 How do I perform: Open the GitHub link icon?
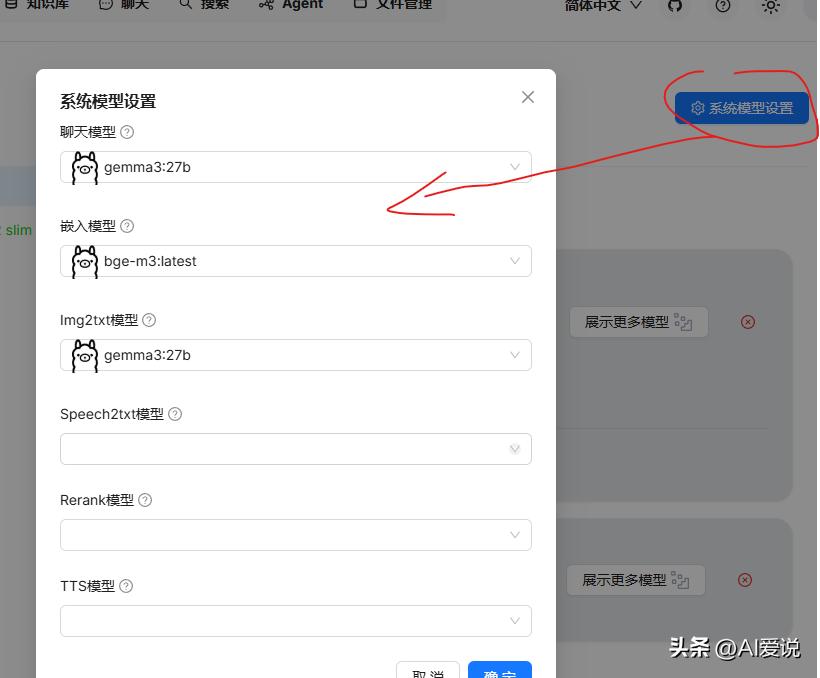tap(675, 5)
